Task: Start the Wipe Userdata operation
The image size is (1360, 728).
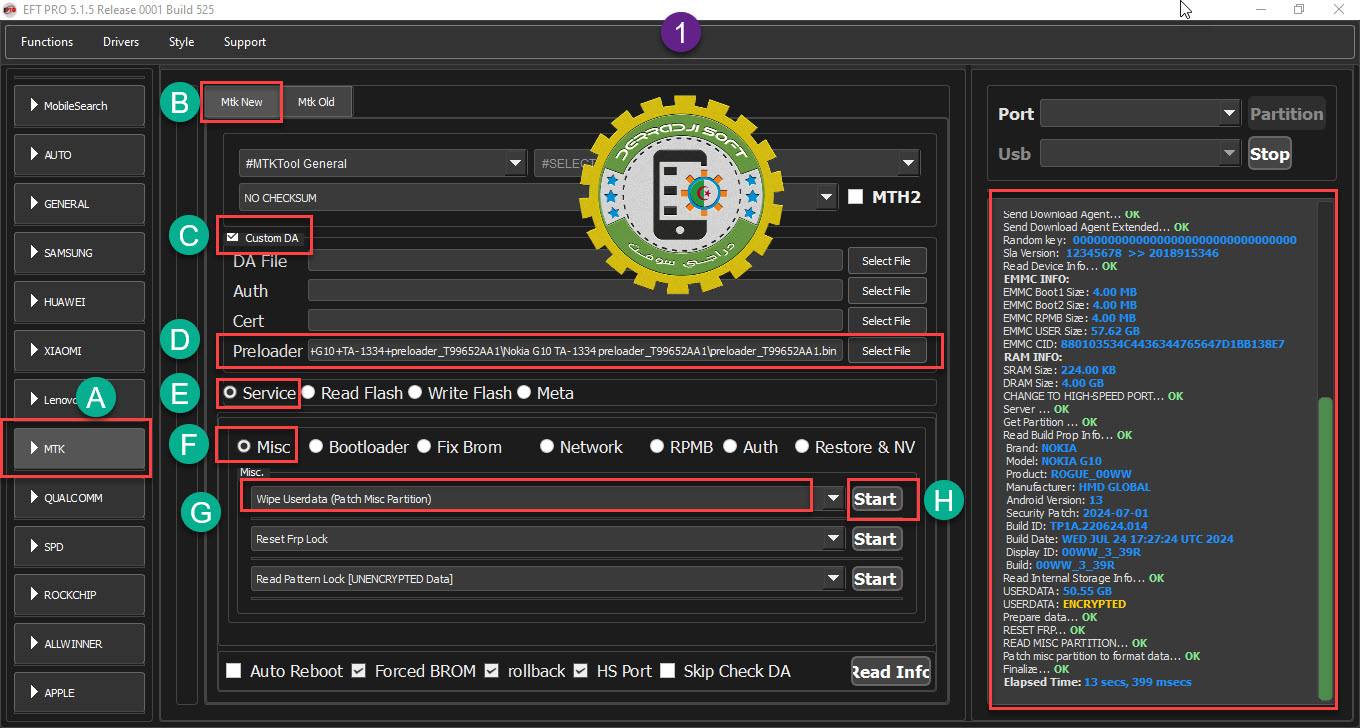Action: [875, 499]
